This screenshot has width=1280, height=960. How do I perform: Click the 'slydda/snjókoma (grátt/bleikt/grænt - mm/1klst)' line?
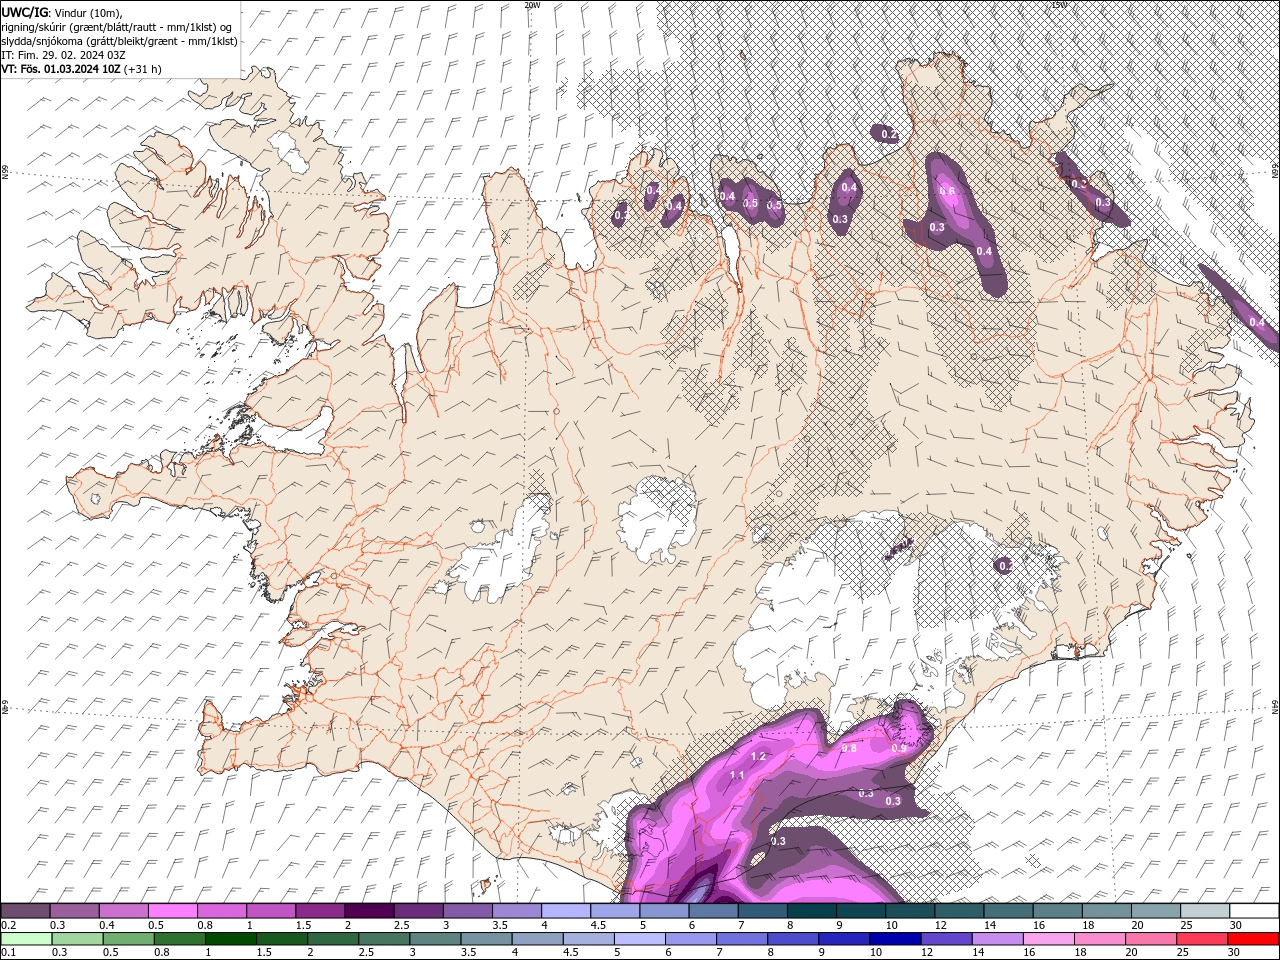(120, 41)
